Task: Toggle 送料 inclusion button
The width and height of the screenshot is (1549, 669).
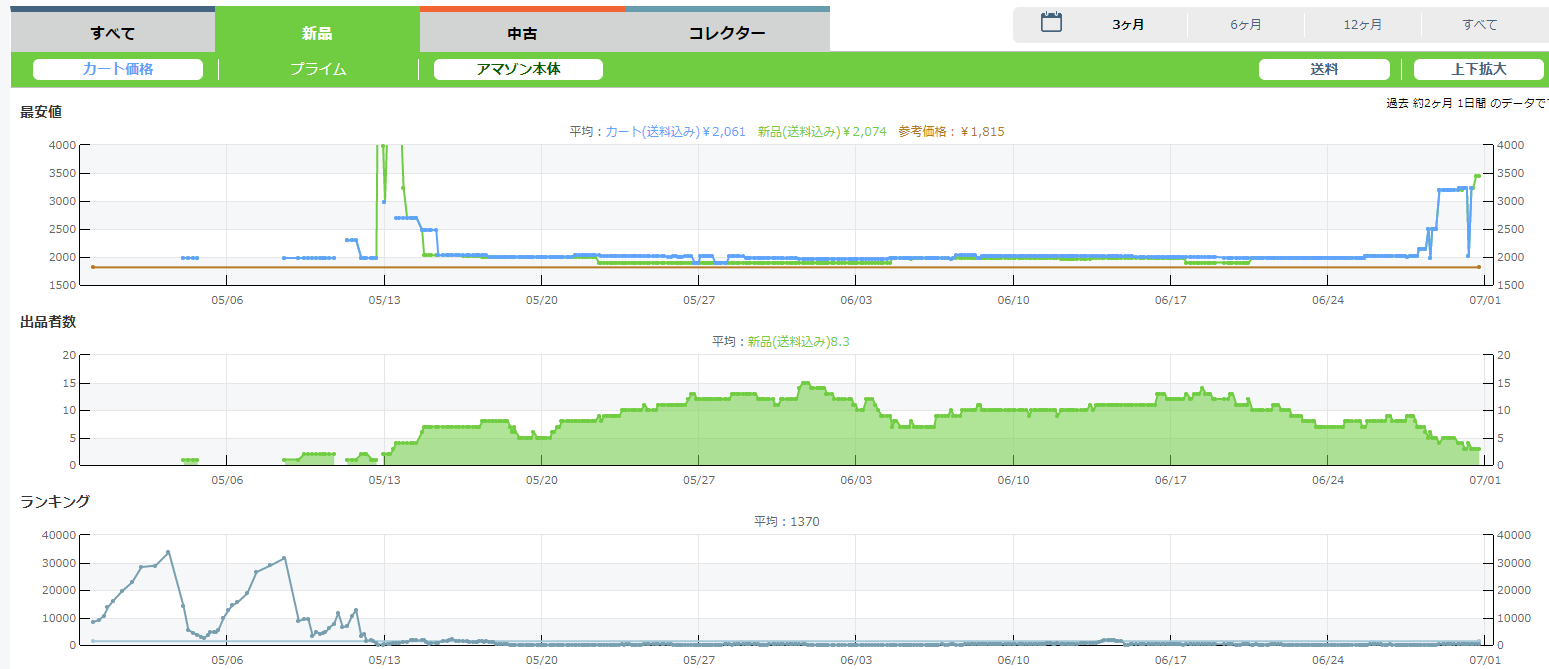Action: coord(1324,69)
